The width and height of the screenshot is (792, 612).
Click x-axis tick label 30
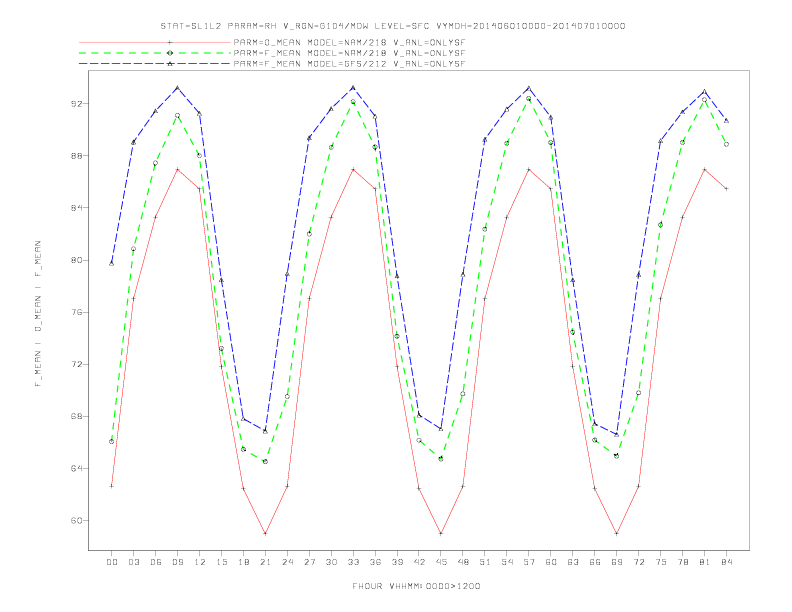331,562
